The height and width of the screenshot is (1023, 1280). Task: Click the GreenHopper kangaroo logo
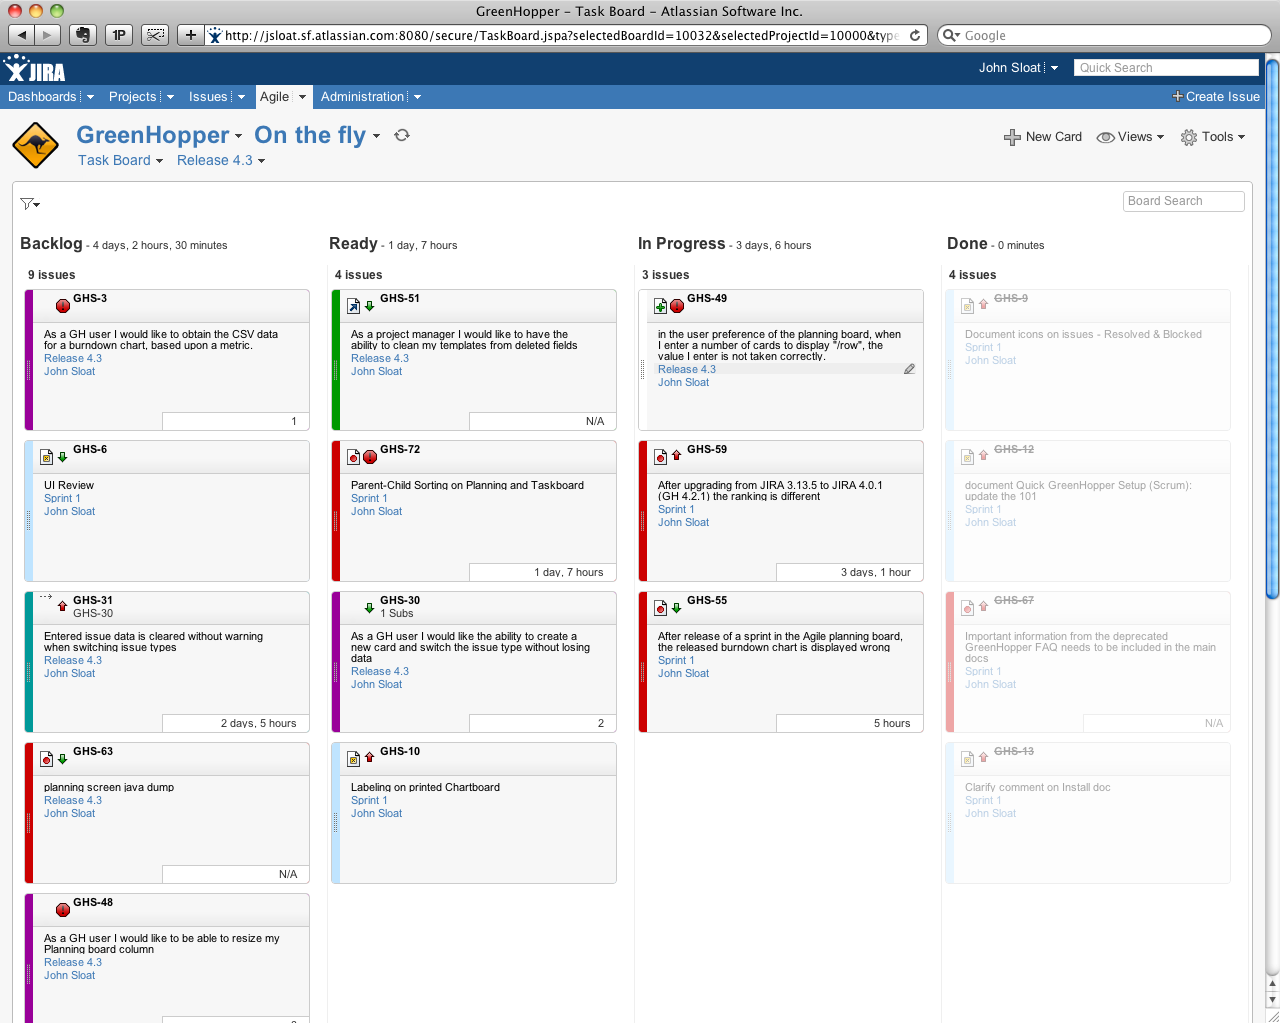36,146
